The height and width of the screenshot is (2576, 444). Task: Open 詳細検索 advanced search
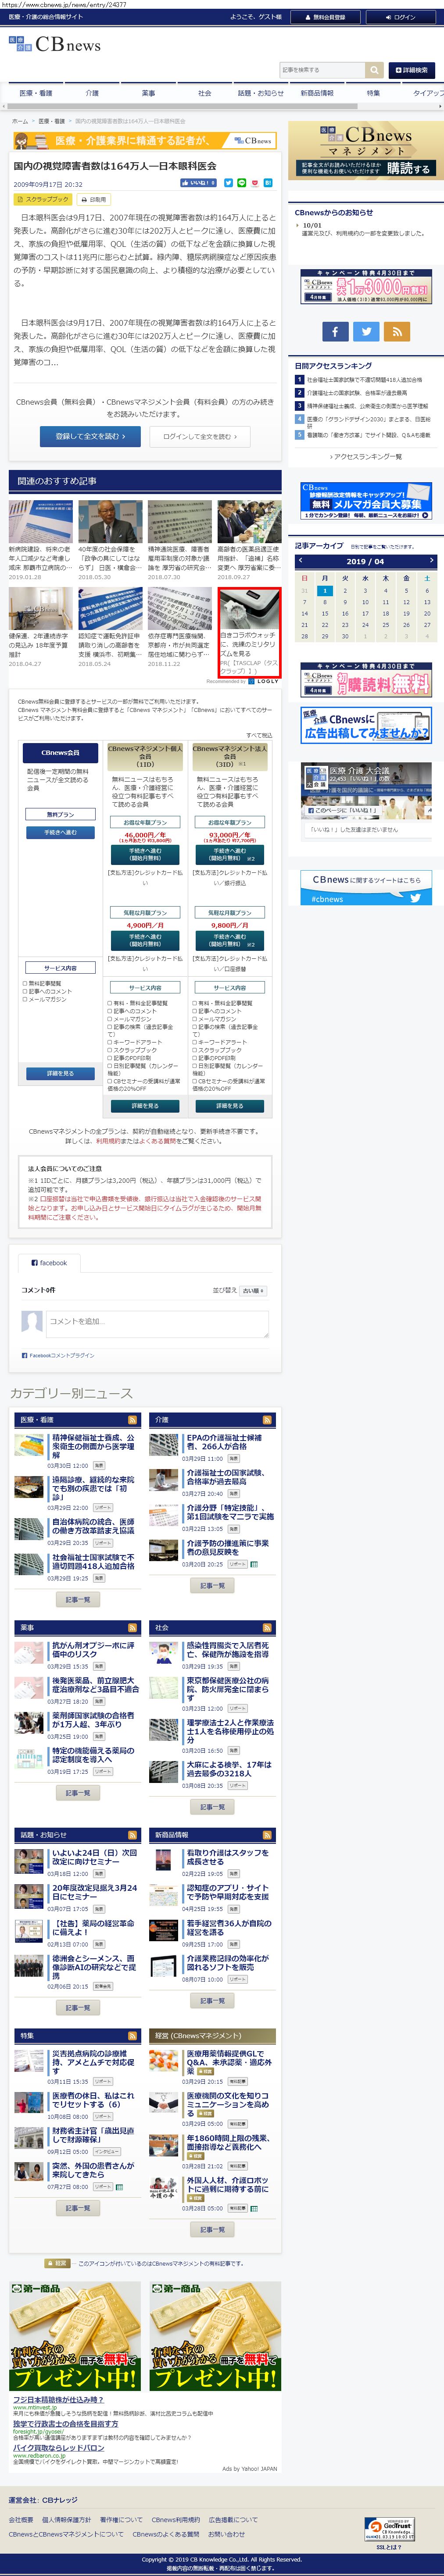tap(412, 70)
